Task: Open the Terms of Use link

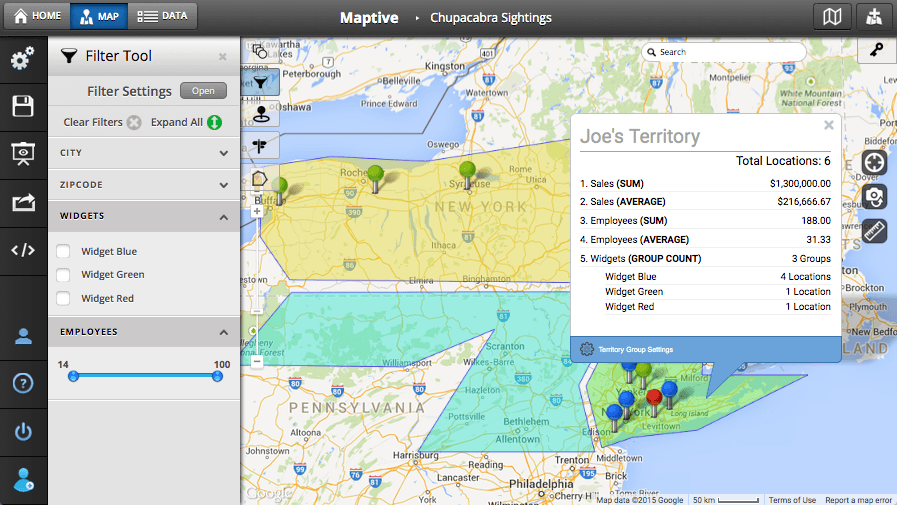Action: (x=792, y=500)
